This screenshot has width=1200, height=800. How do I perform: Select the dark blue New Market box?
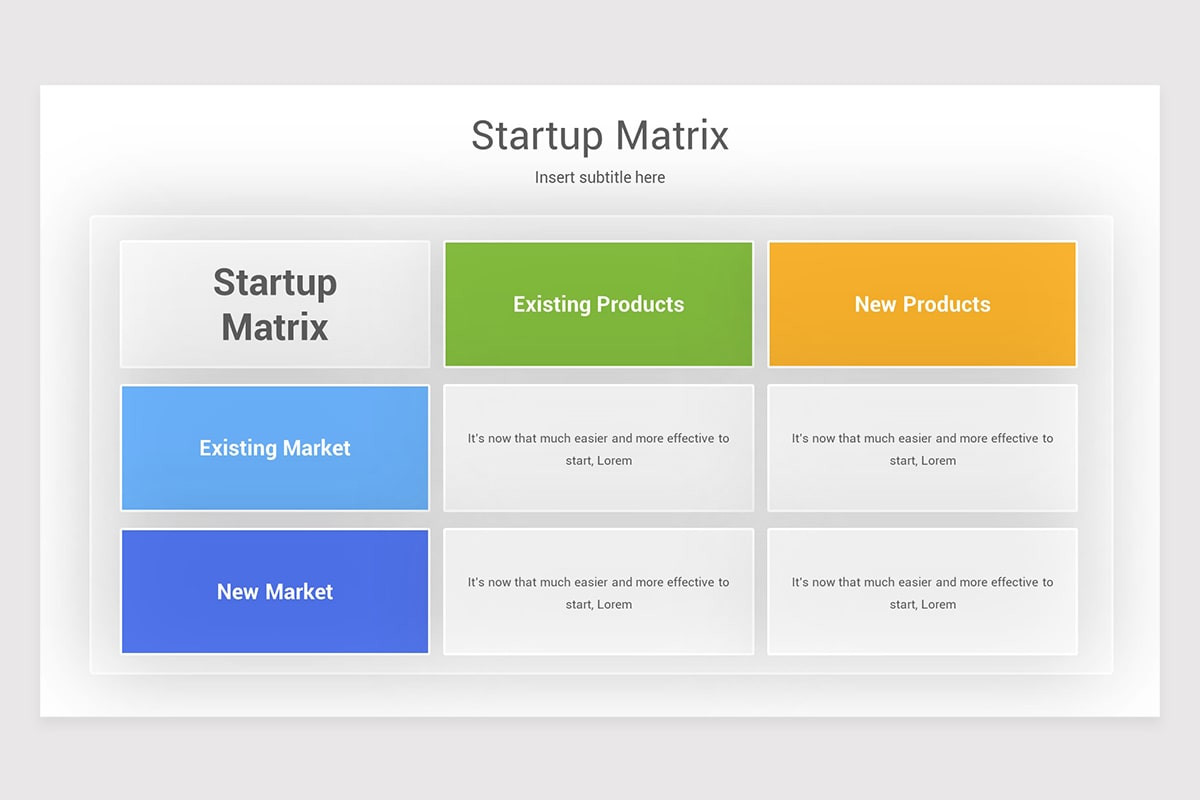pyautogui.click(x=275, y=592)
